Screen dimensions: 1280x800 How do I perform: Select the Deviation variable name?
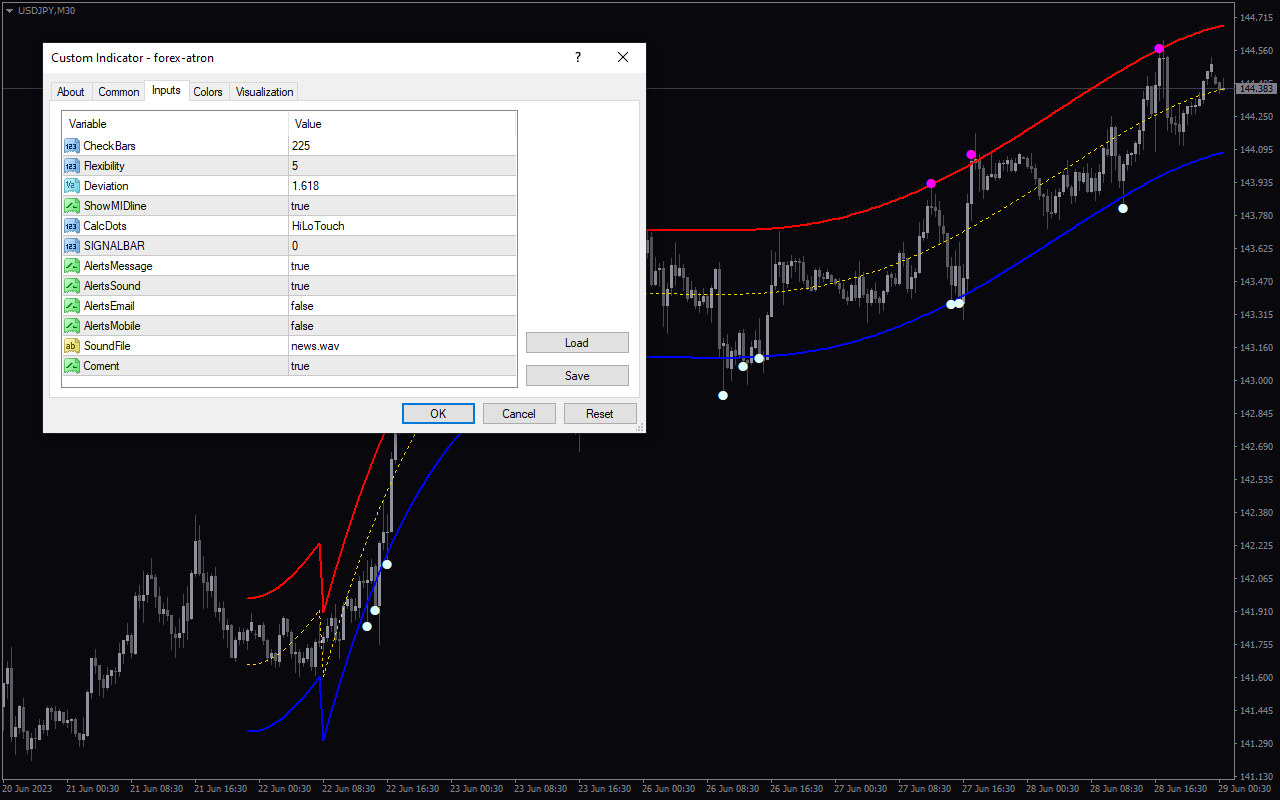click(106, 186)
